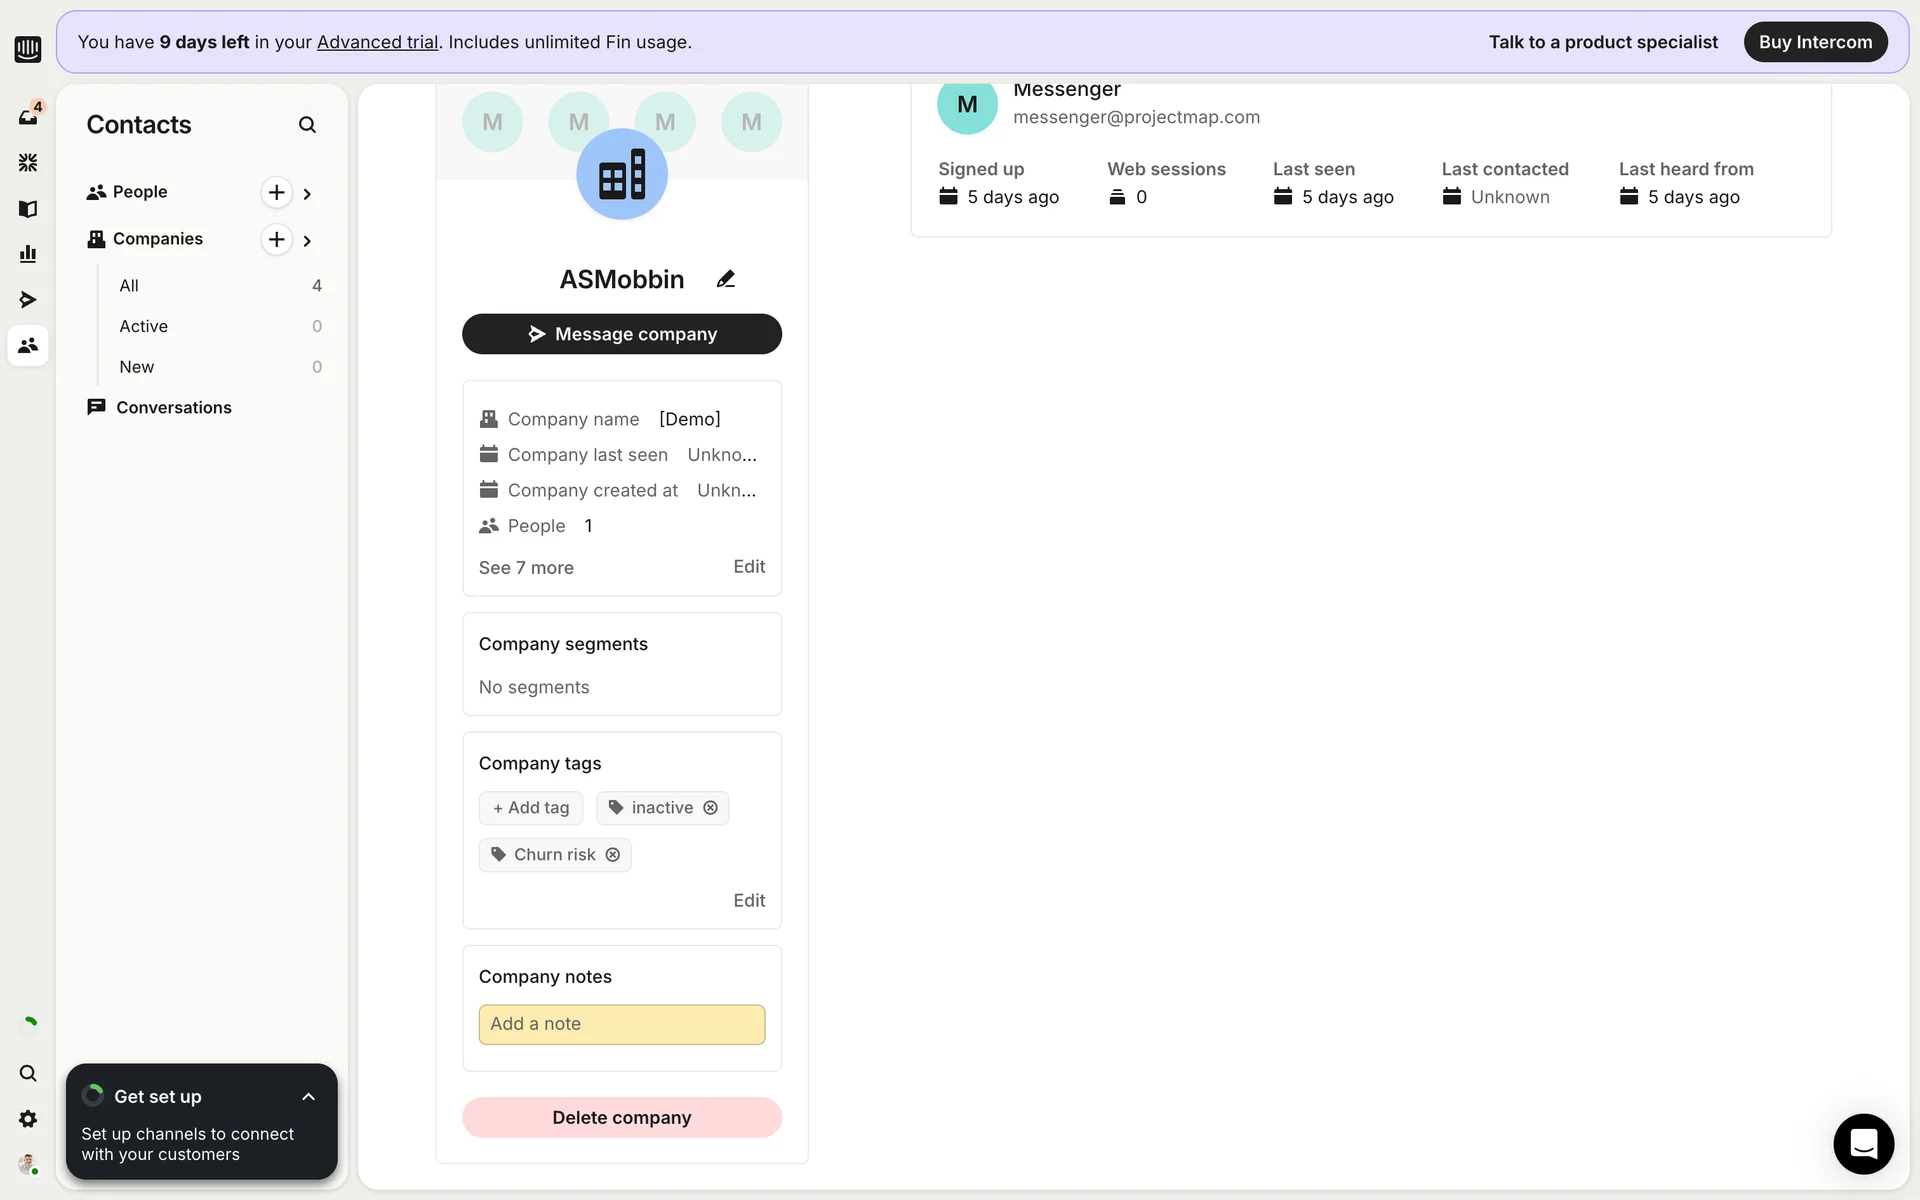Open Knowledge book icon in sidebar

(28, 208)
